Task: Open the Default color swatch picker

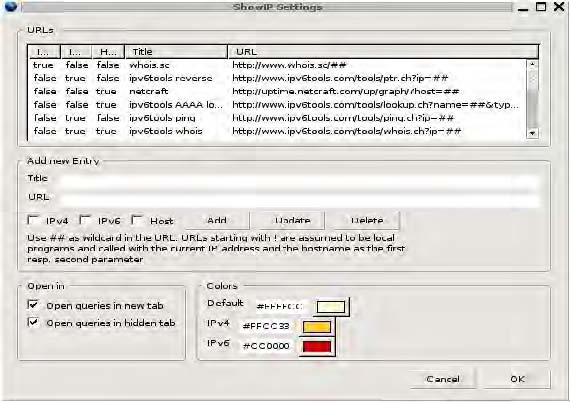Action: point(331,307)
